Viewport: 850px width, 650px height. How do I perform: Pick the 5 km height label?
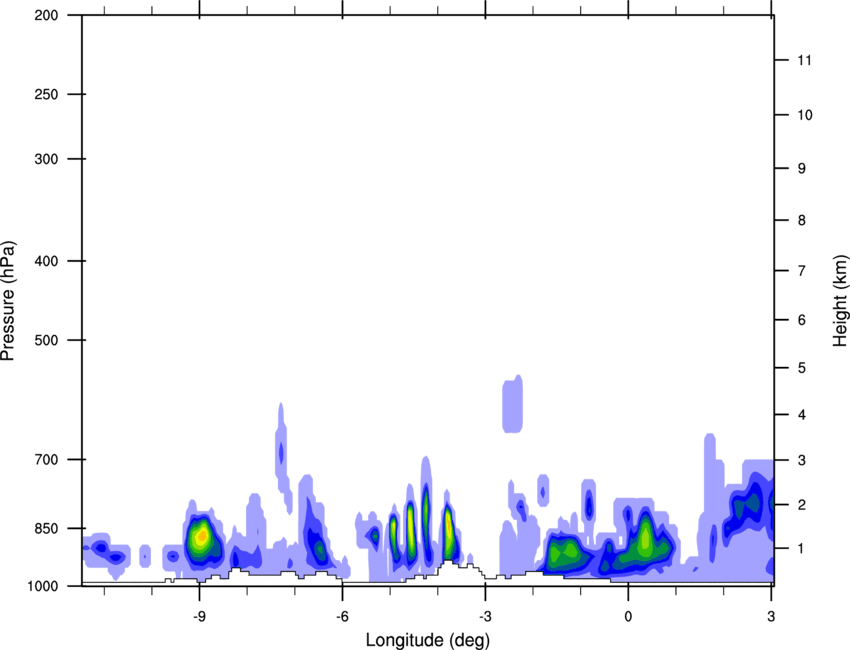point(802,368)
